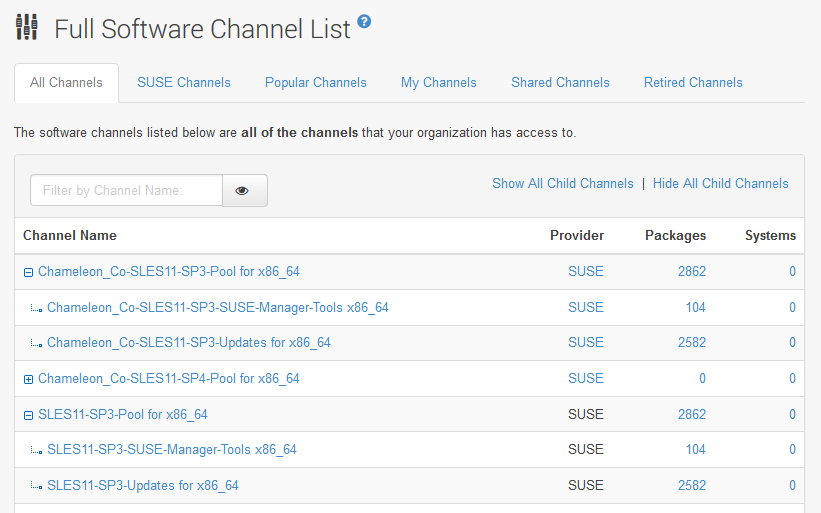
Task: Collapse Chameleon_Co-SLES11-SP3-Pool channel tree
Action: pyautogui.click(x=28, y=272)
